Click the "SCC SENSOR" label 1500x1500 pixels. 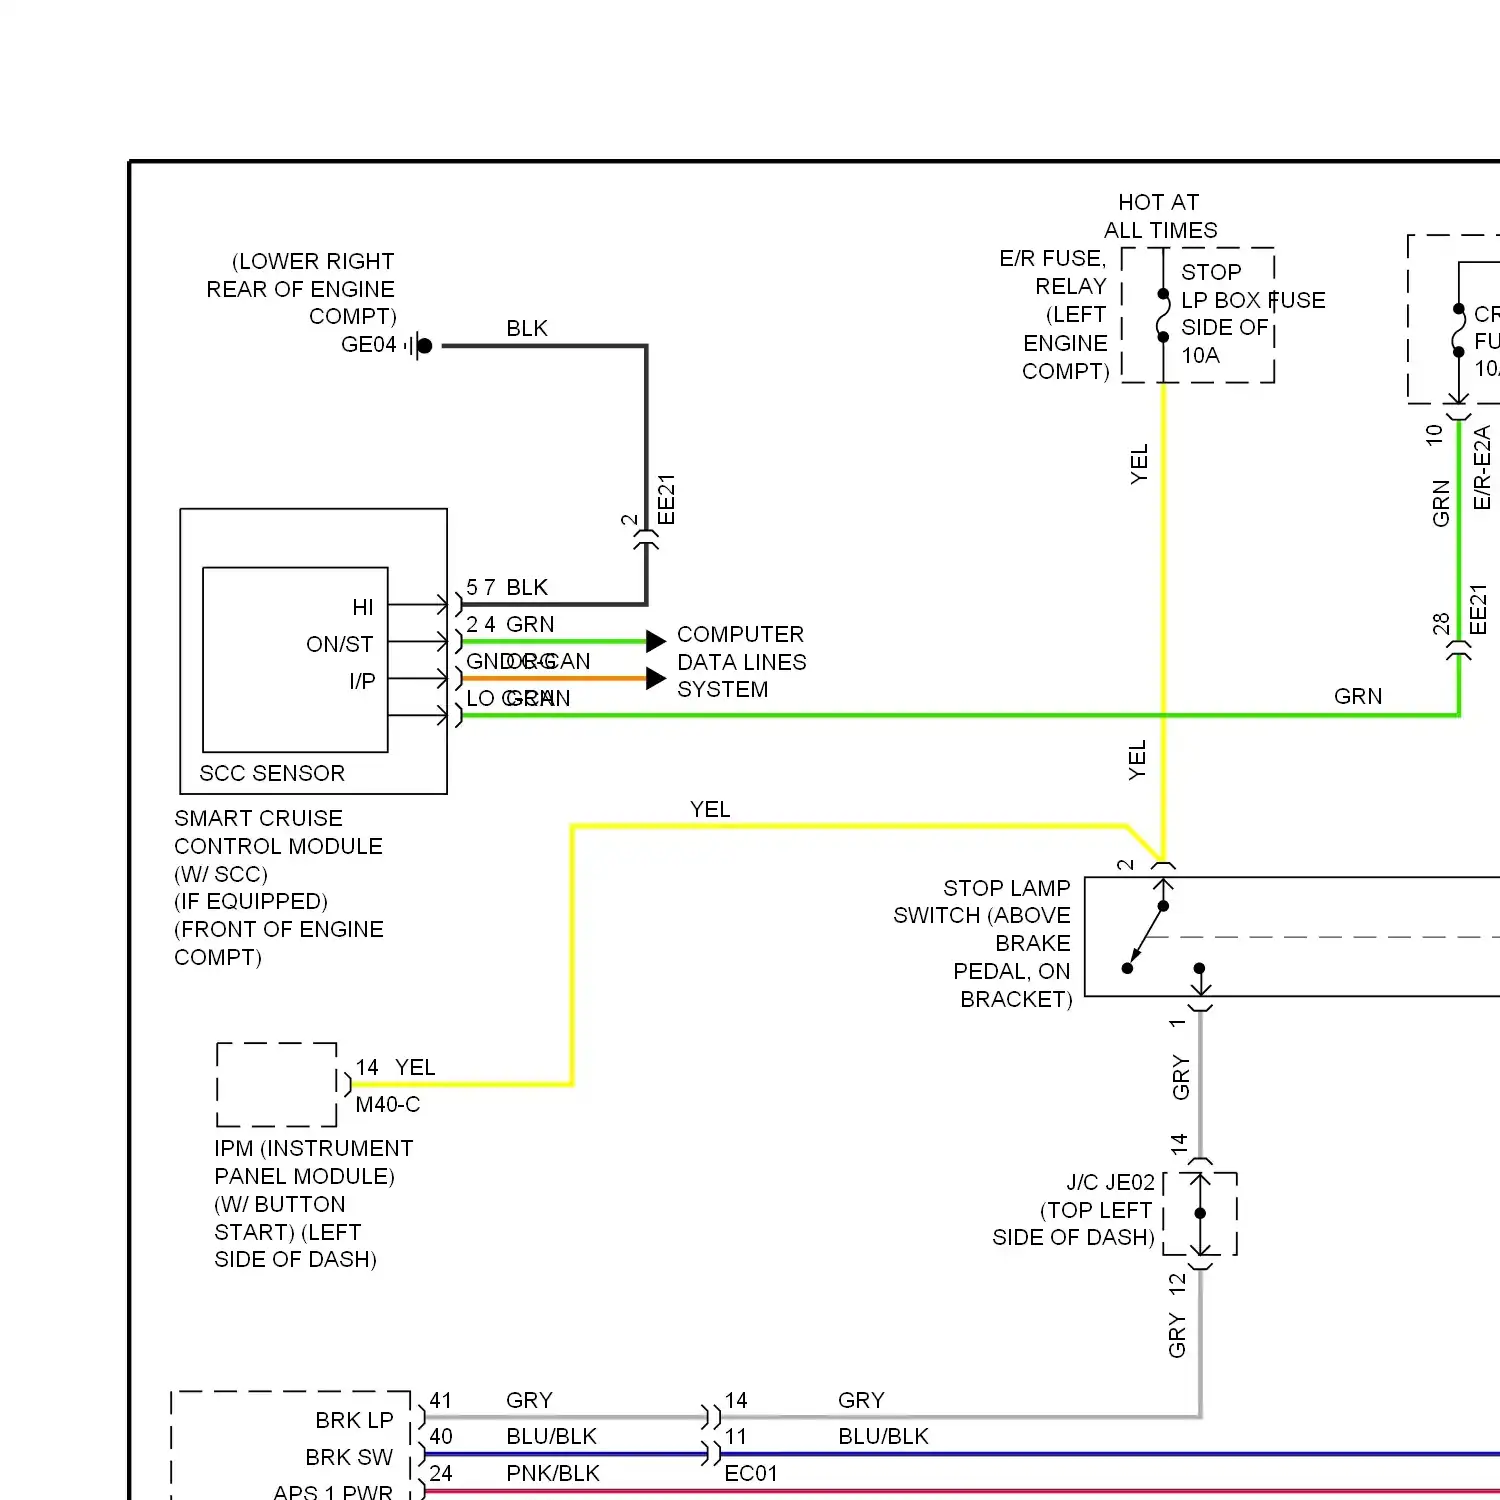272,773
